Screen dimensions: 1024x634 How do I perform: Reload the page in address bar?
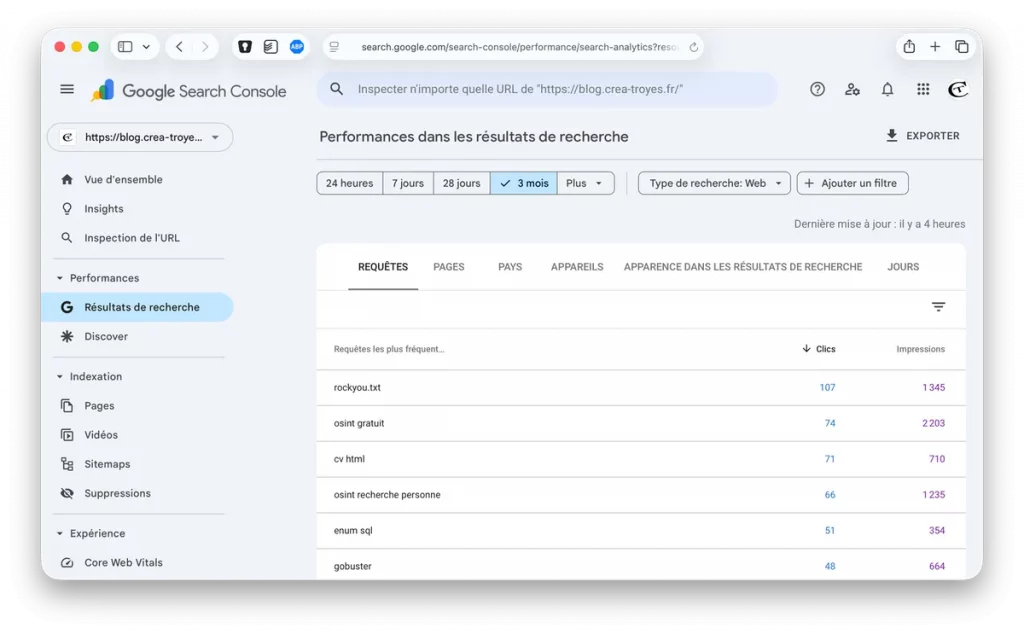[694, 47]
